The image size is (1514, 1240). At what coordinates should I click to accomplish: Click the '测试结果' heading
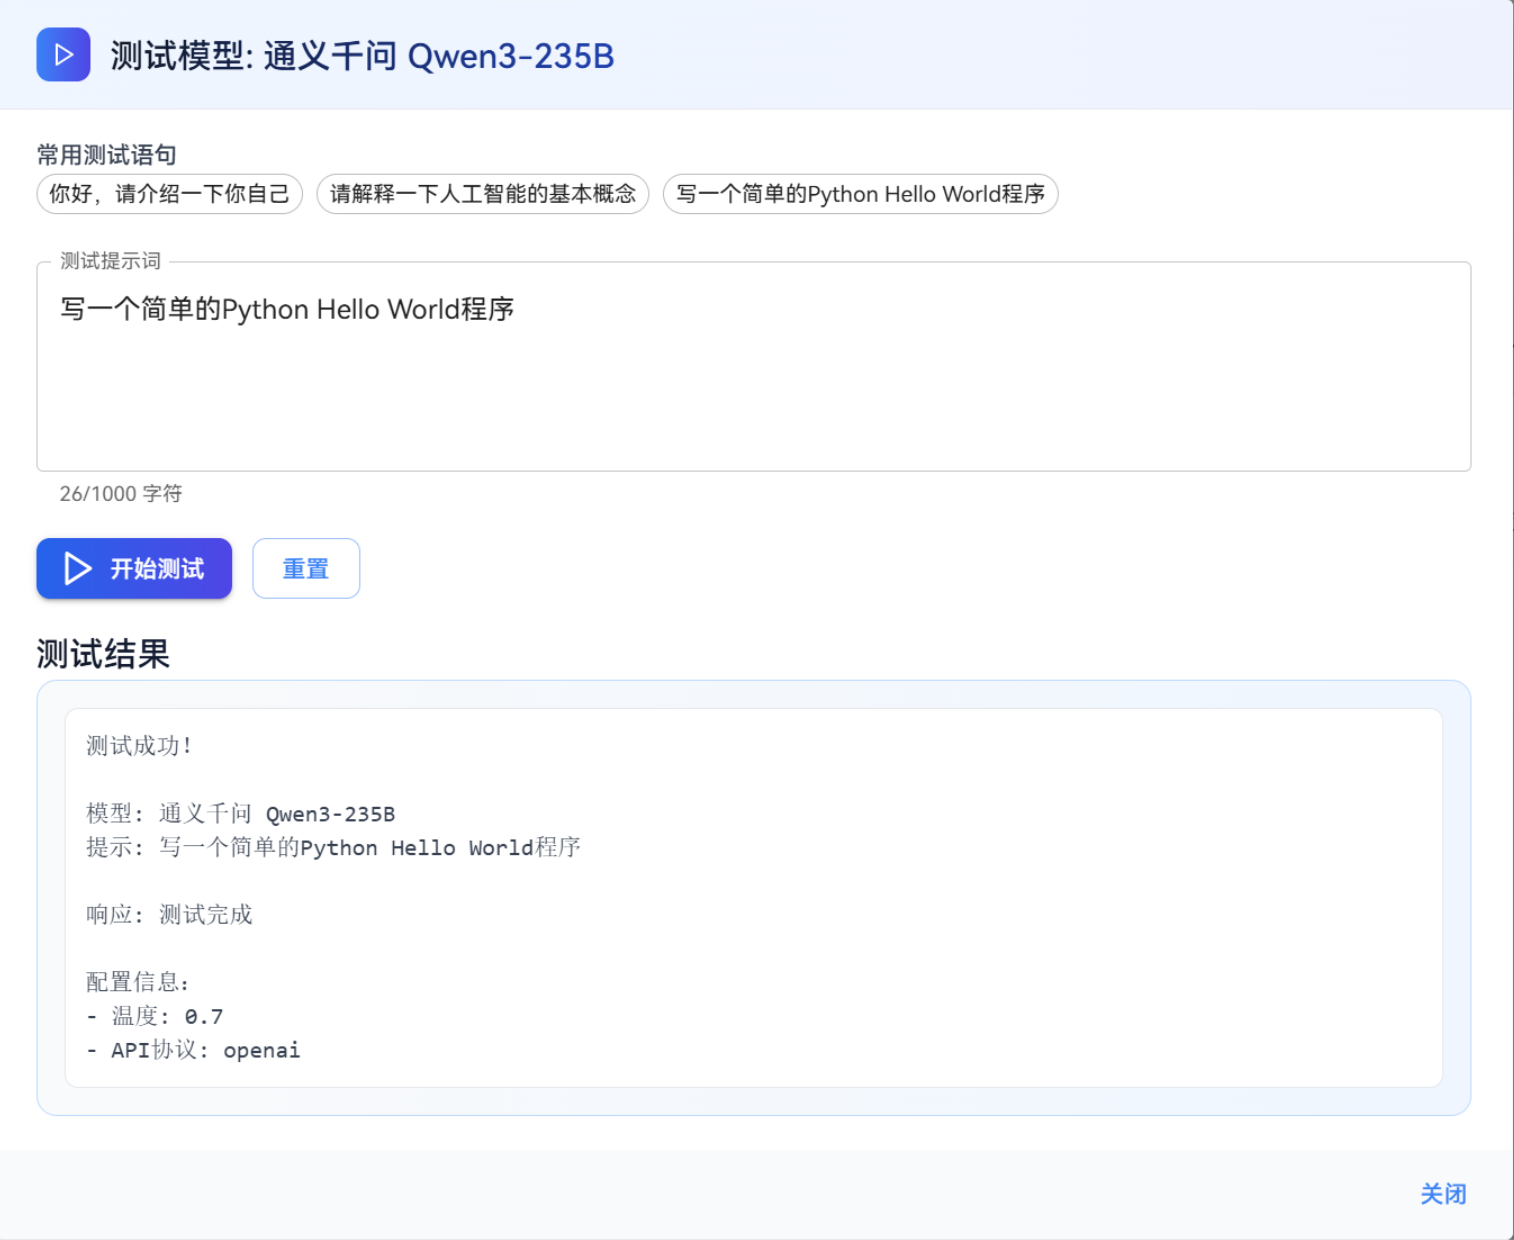coord(103,654)
